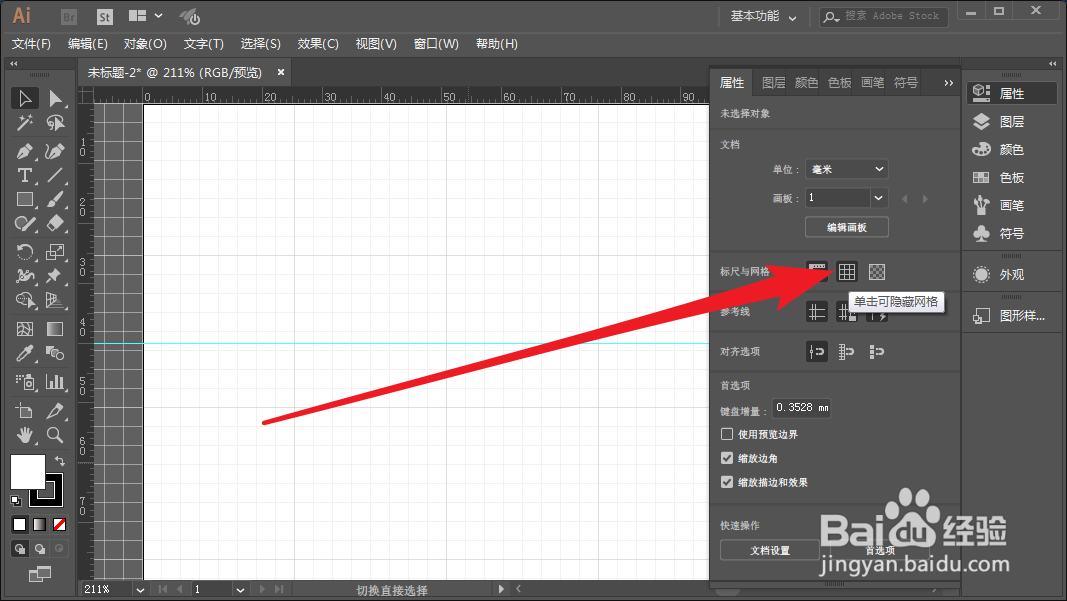Activate the Slice tool
1067x601 pixels.
[55, 410]
